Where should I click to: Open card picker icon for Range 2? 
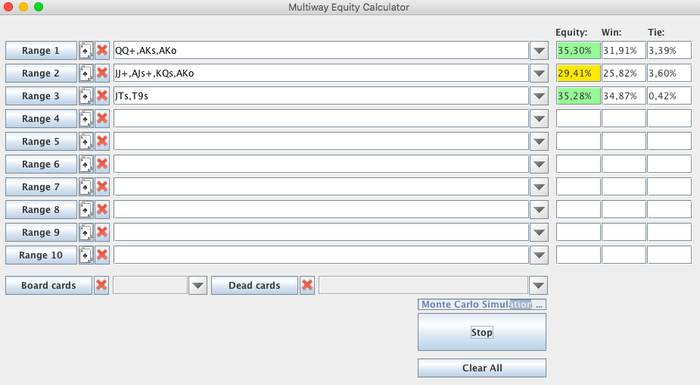point(86,73)
